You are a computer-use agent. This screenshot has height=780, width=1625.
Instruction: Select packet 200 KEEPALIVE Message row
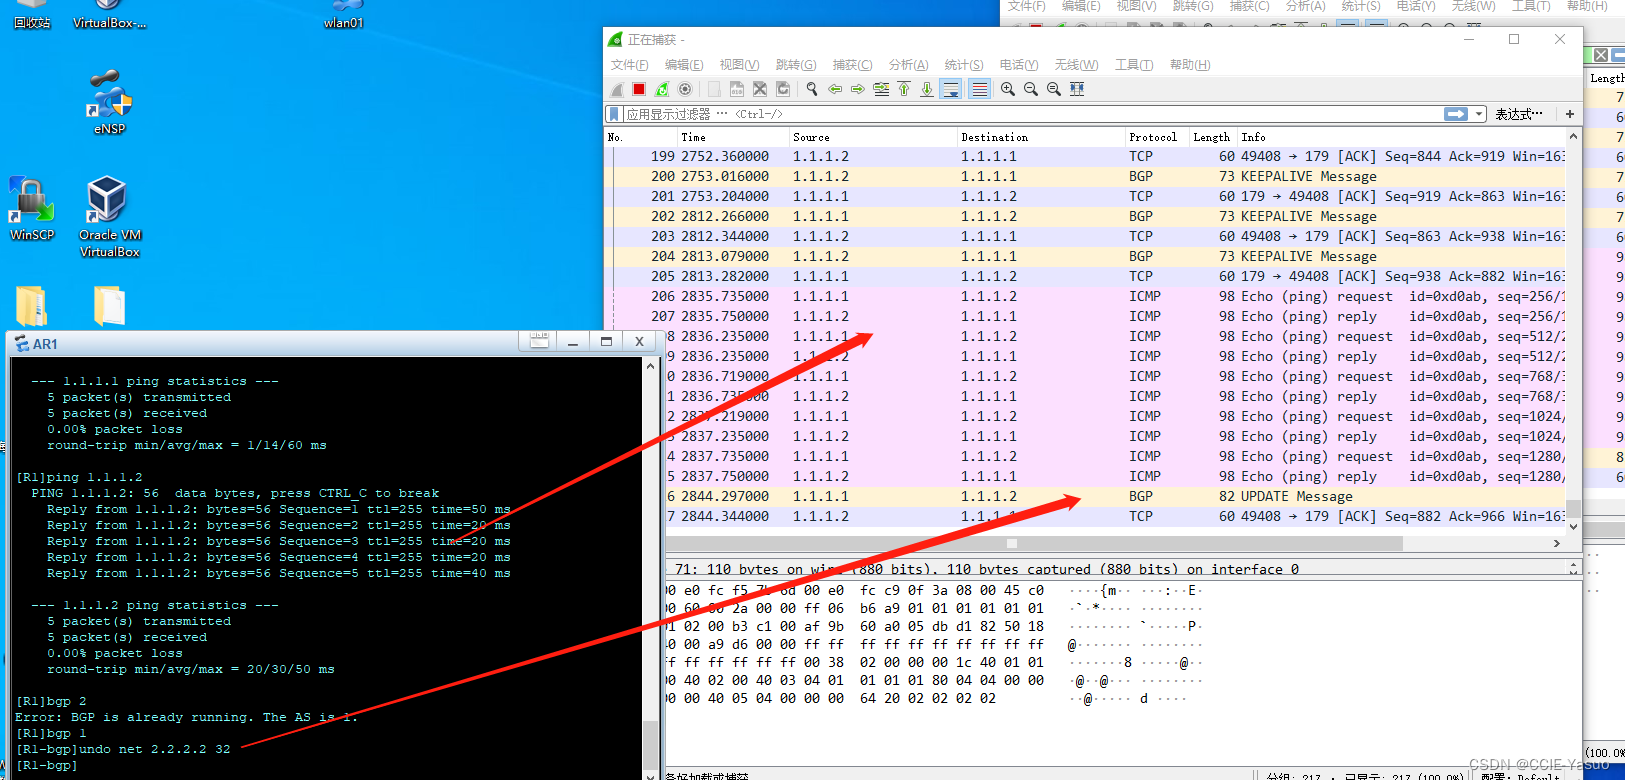[x=1086, y=176]
